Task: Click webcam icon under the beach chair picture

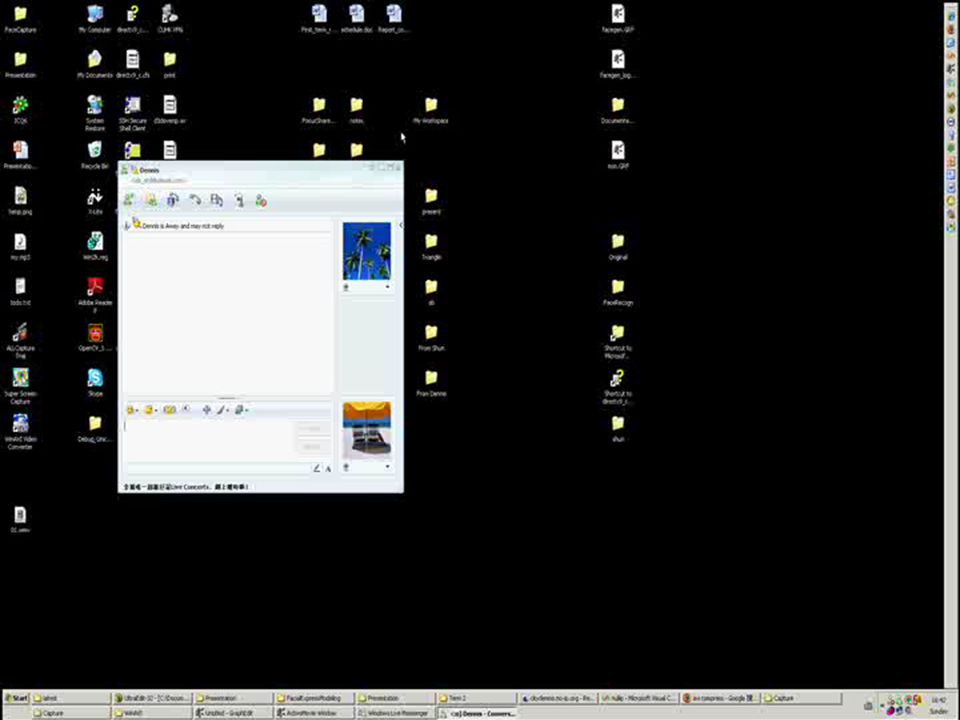Action: pos(347,467)
